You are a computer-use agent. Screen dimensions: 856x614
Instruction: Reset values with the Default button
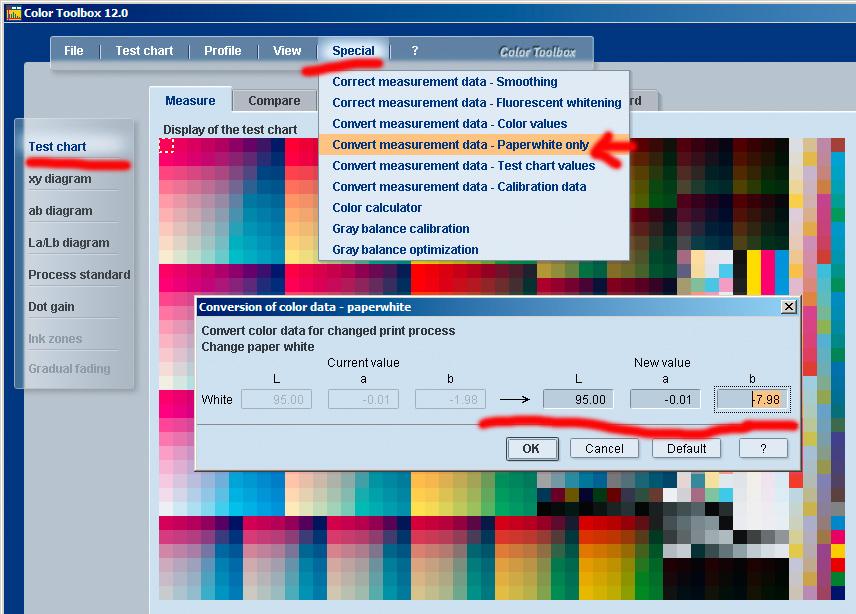click(687, 449)
